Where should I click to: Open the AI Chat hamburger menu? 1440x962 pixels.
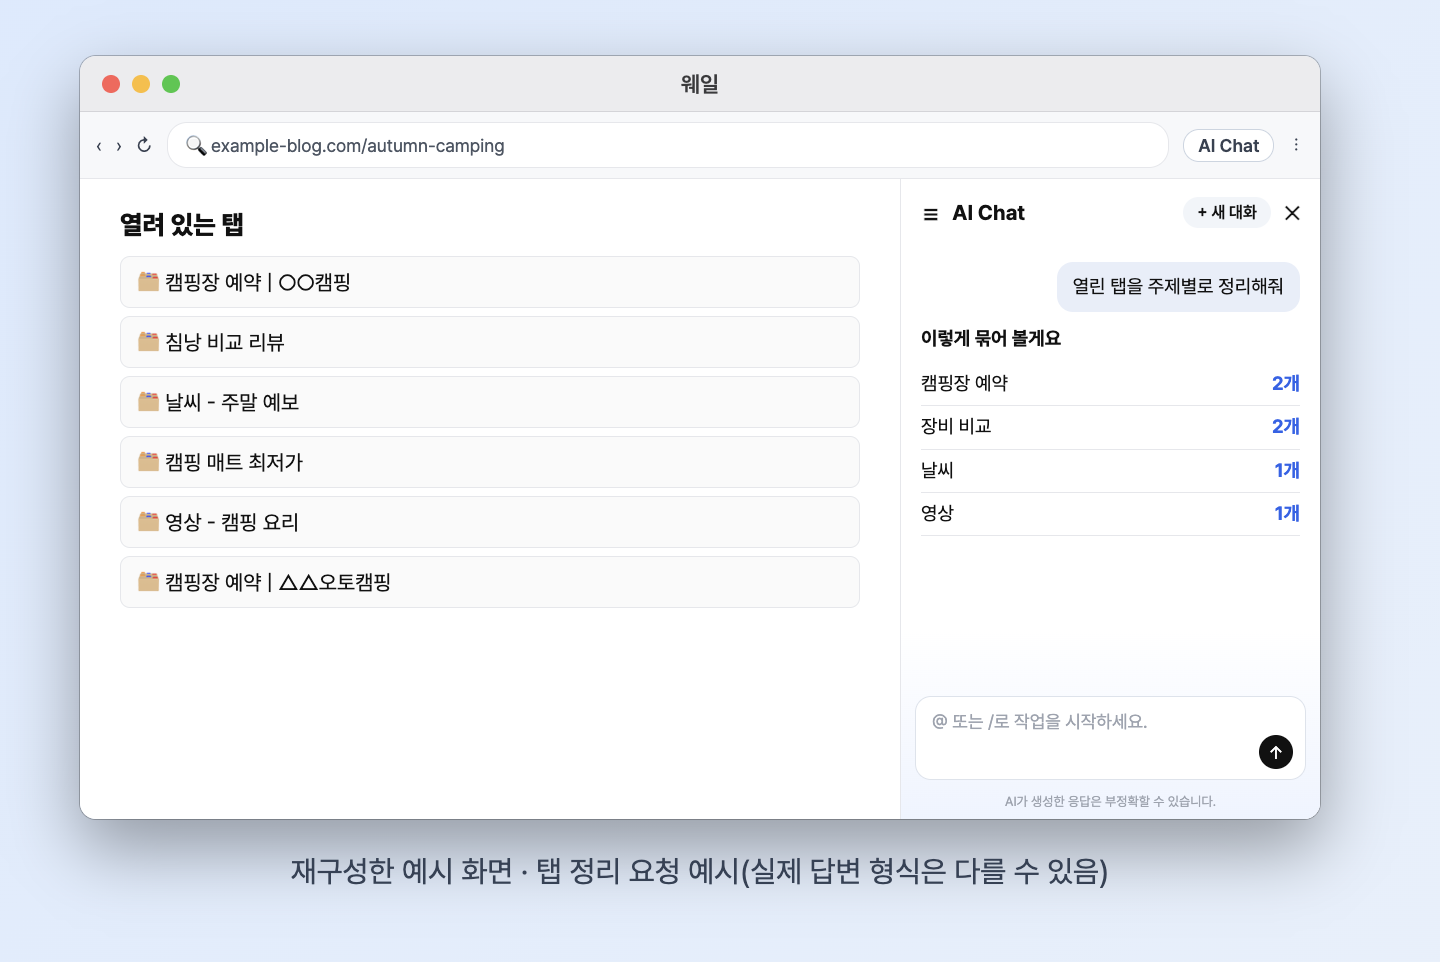point(930,214)
